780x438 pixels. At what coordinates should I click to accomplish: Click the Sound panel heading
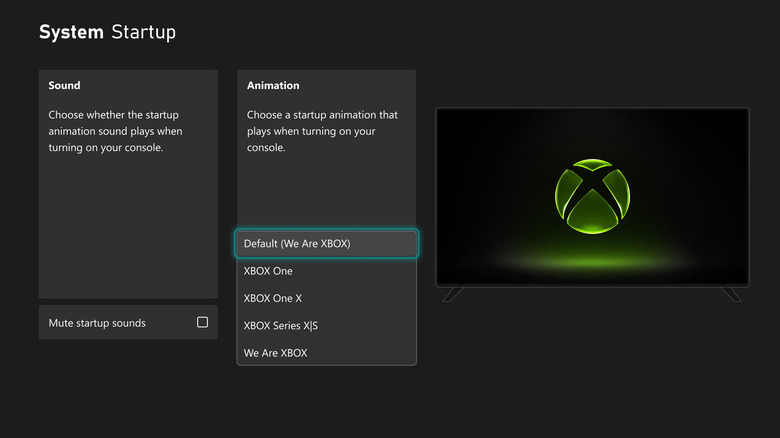point(64,85)
